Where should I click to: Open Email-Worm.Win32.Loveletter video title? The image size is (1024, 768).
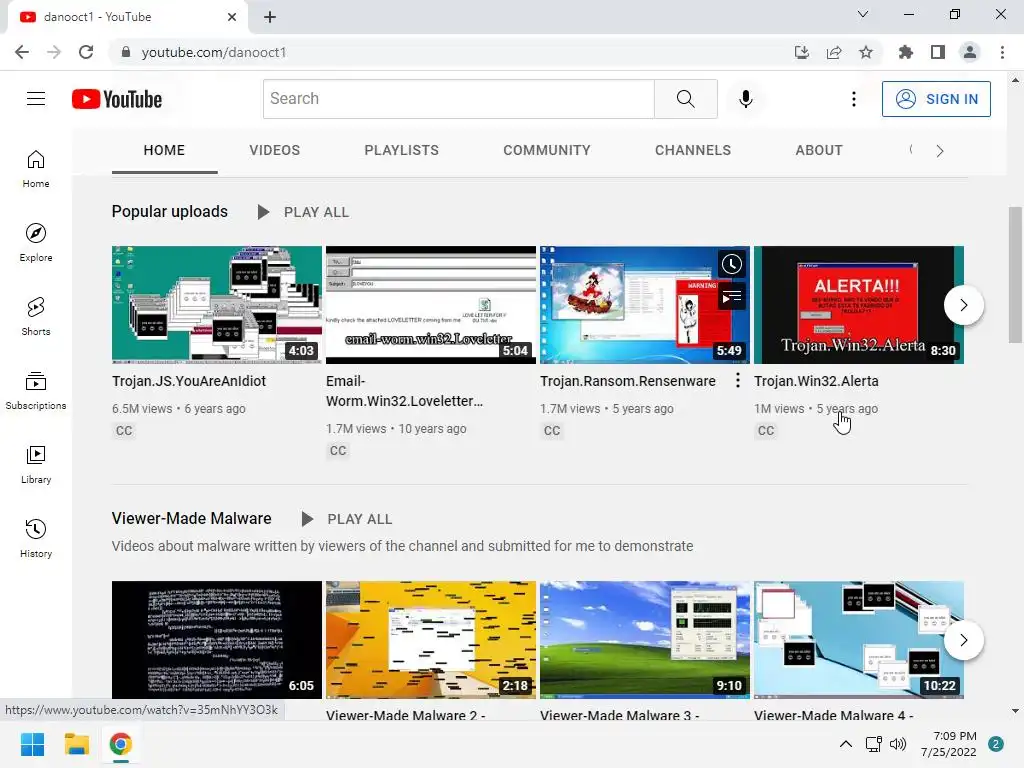pyautogui.click(x=404, y=391)
